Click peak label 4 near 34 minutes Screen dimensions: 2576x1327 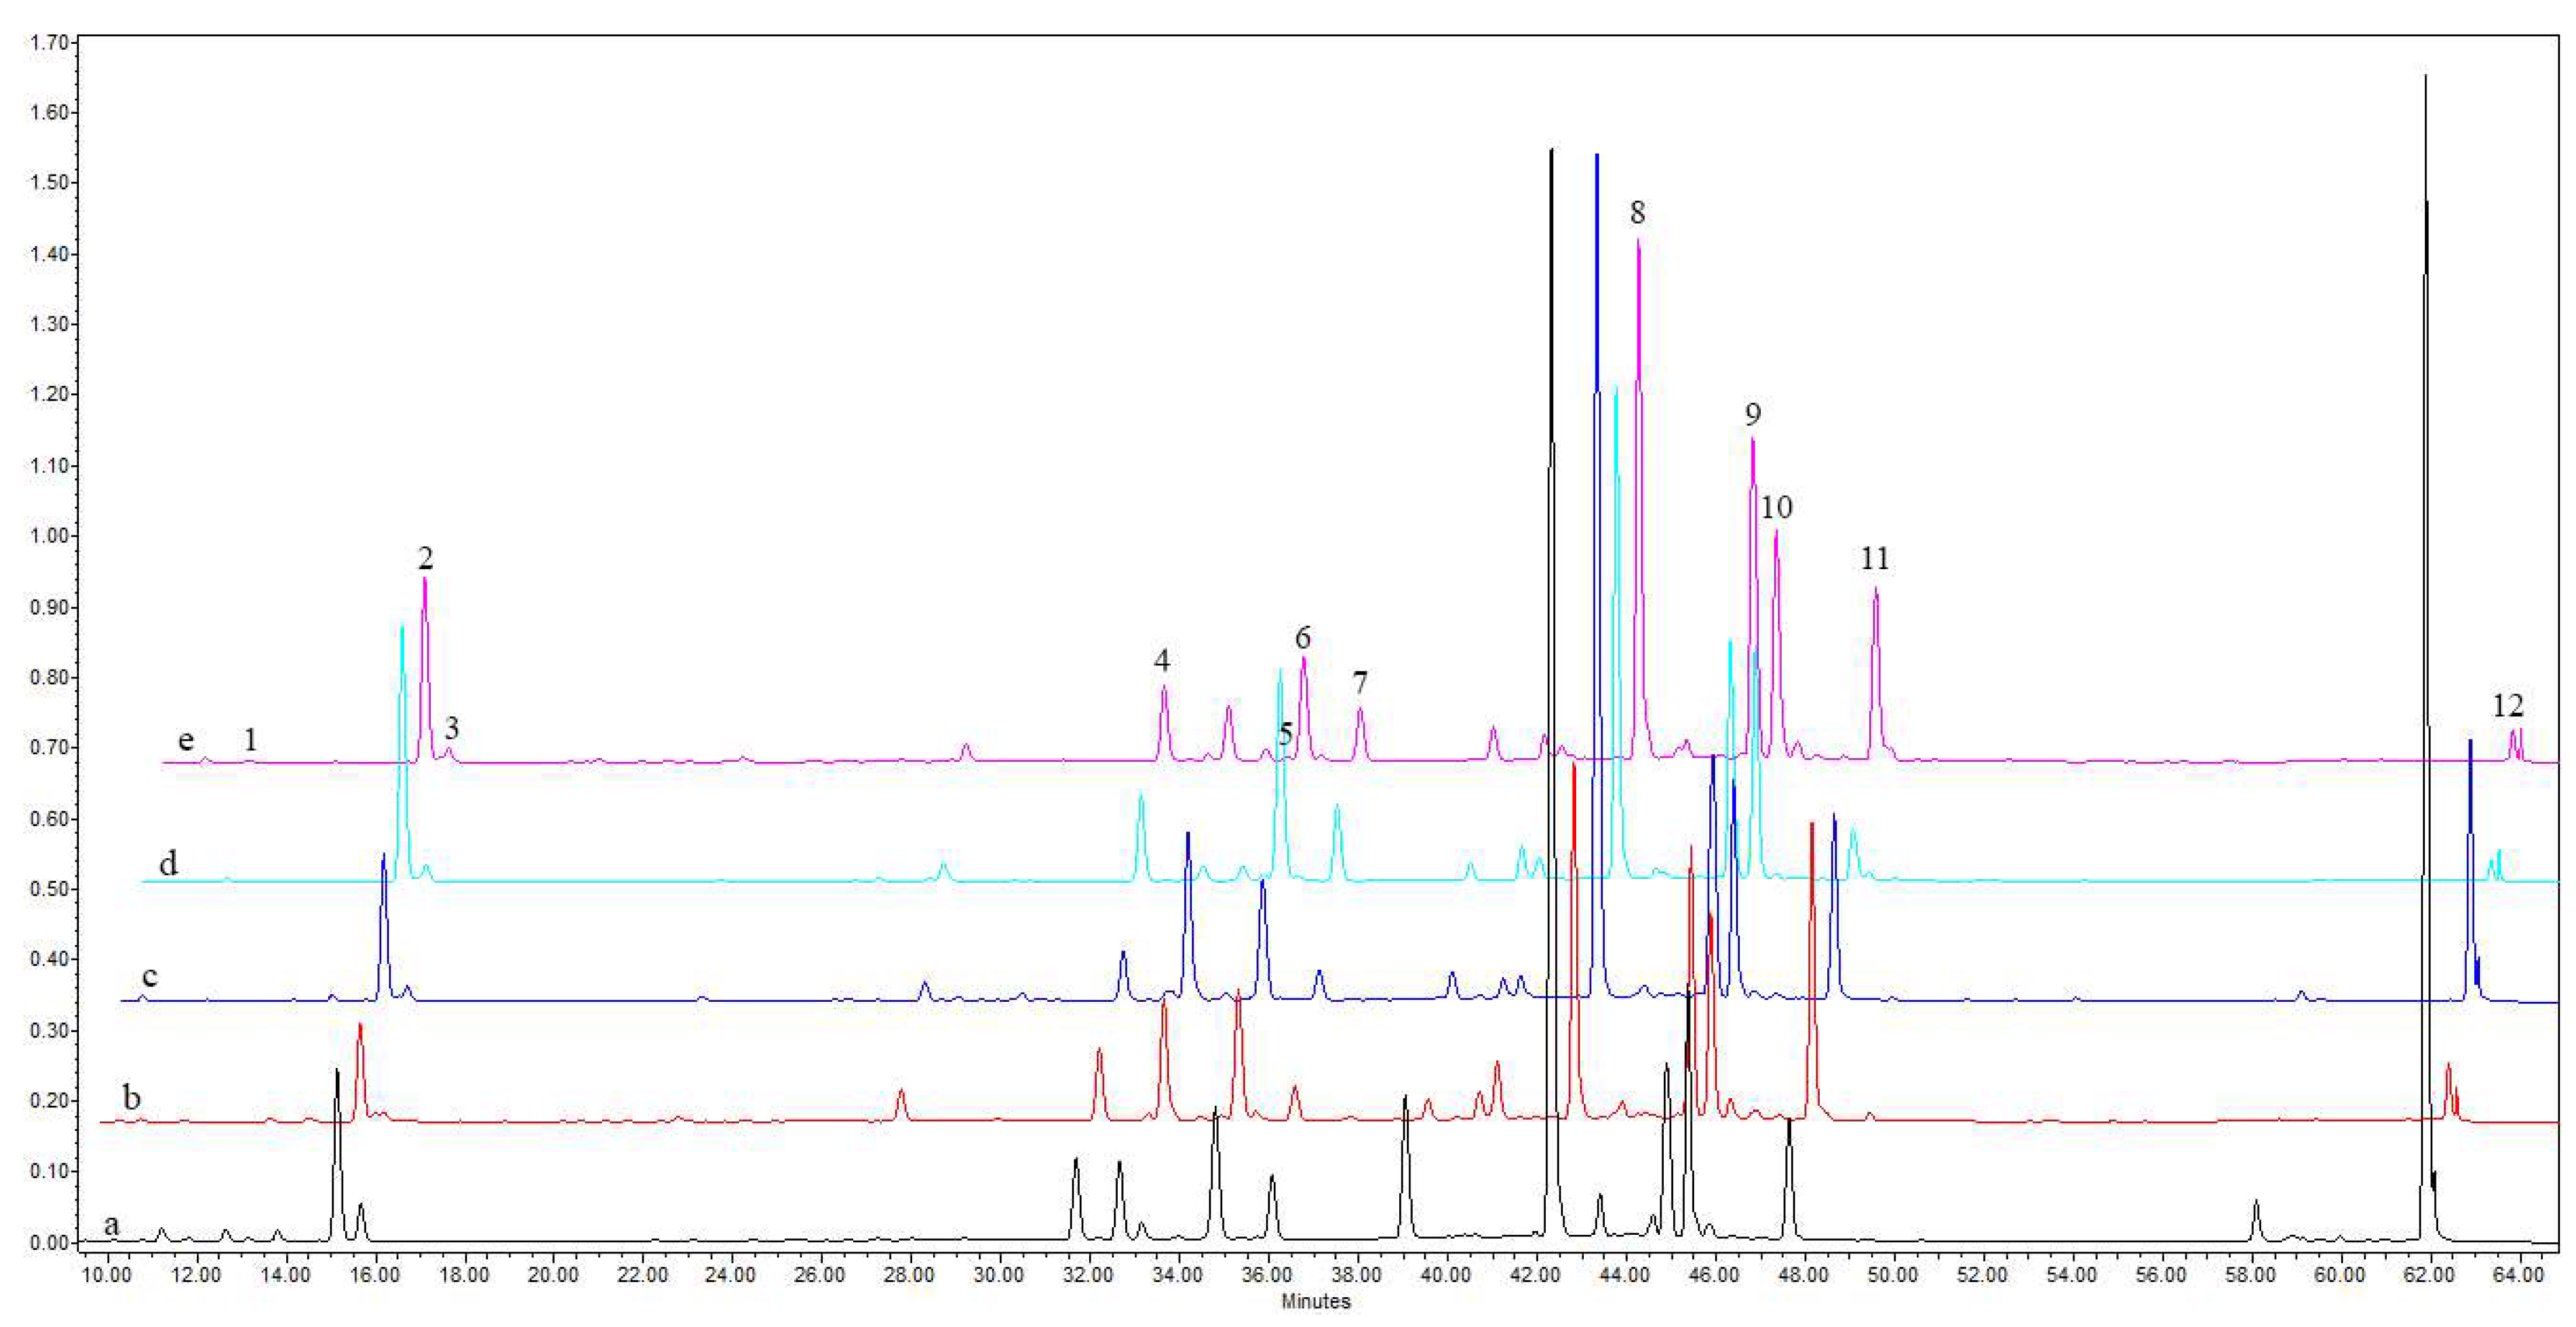point(1161,660)
